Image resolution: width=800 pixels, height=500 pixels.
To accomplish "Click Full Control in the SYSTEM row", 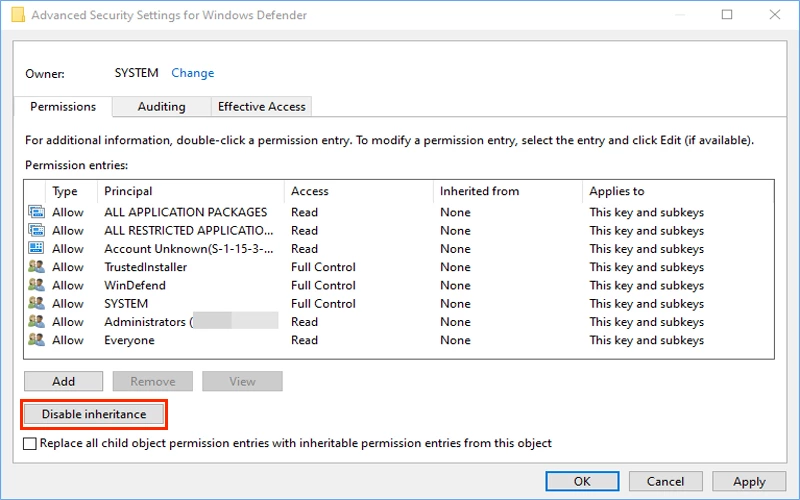I will tap(323, 304).
